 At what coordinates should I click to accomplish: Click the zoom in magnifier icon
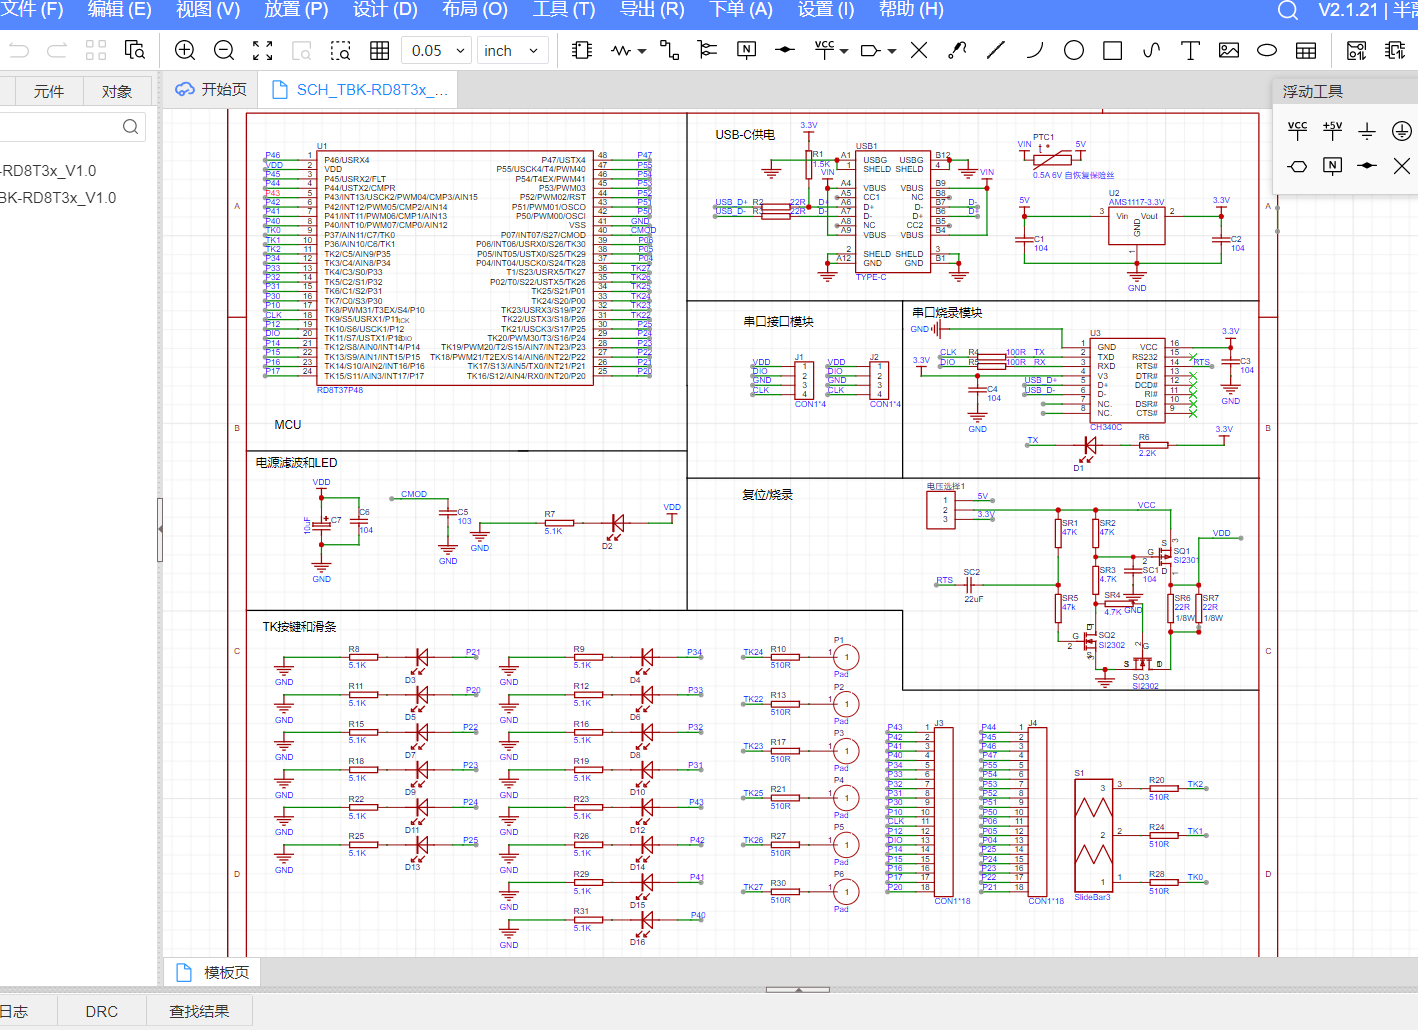(185, 50)
